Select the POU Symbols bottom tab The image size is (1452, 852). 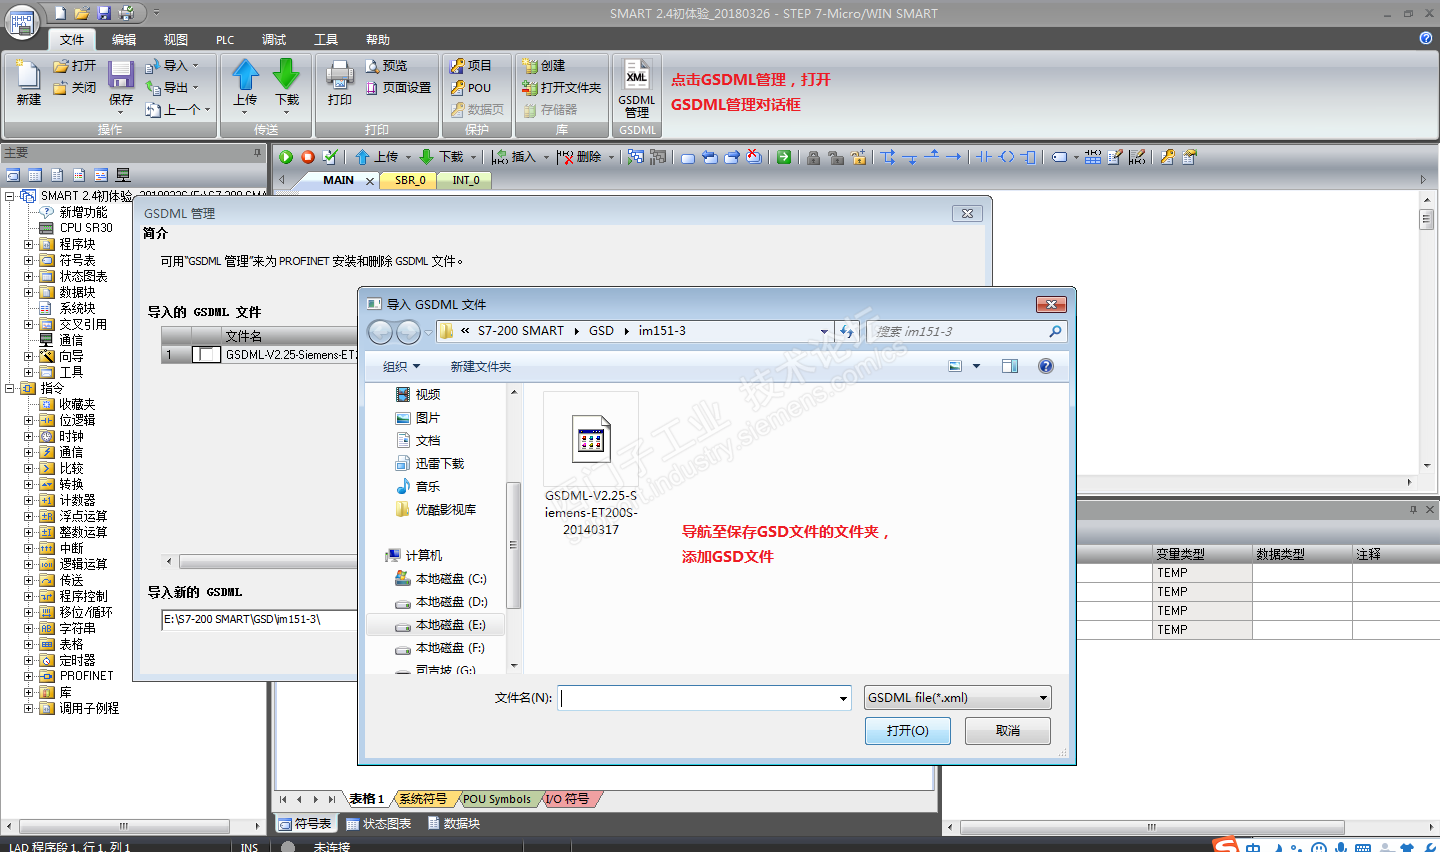497,799
